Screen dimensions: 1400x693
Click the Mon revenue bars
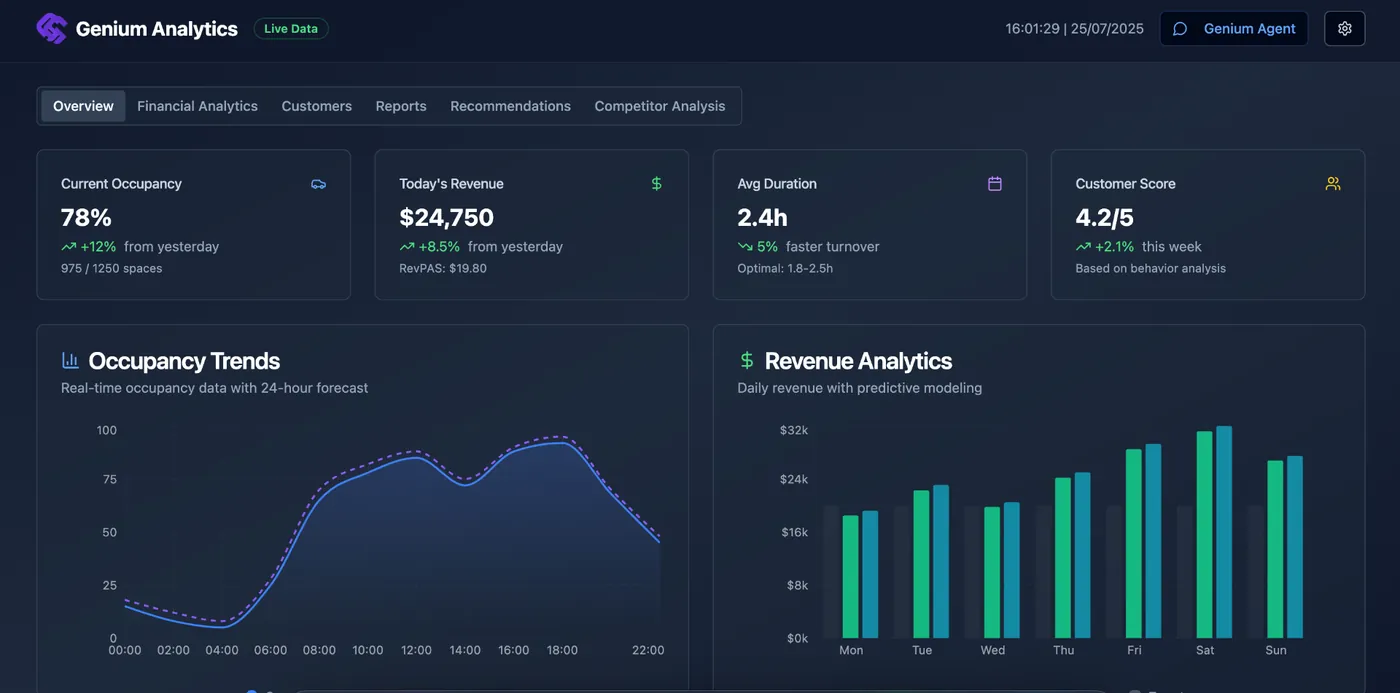click(x=860, y=575)
